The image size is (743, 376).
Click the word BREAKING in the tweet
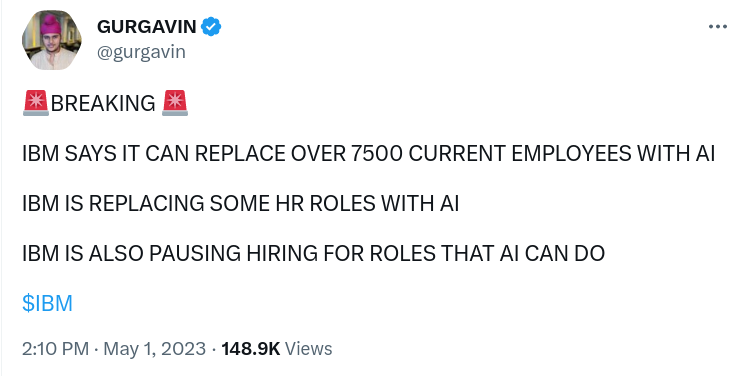(x=103, y=103)
